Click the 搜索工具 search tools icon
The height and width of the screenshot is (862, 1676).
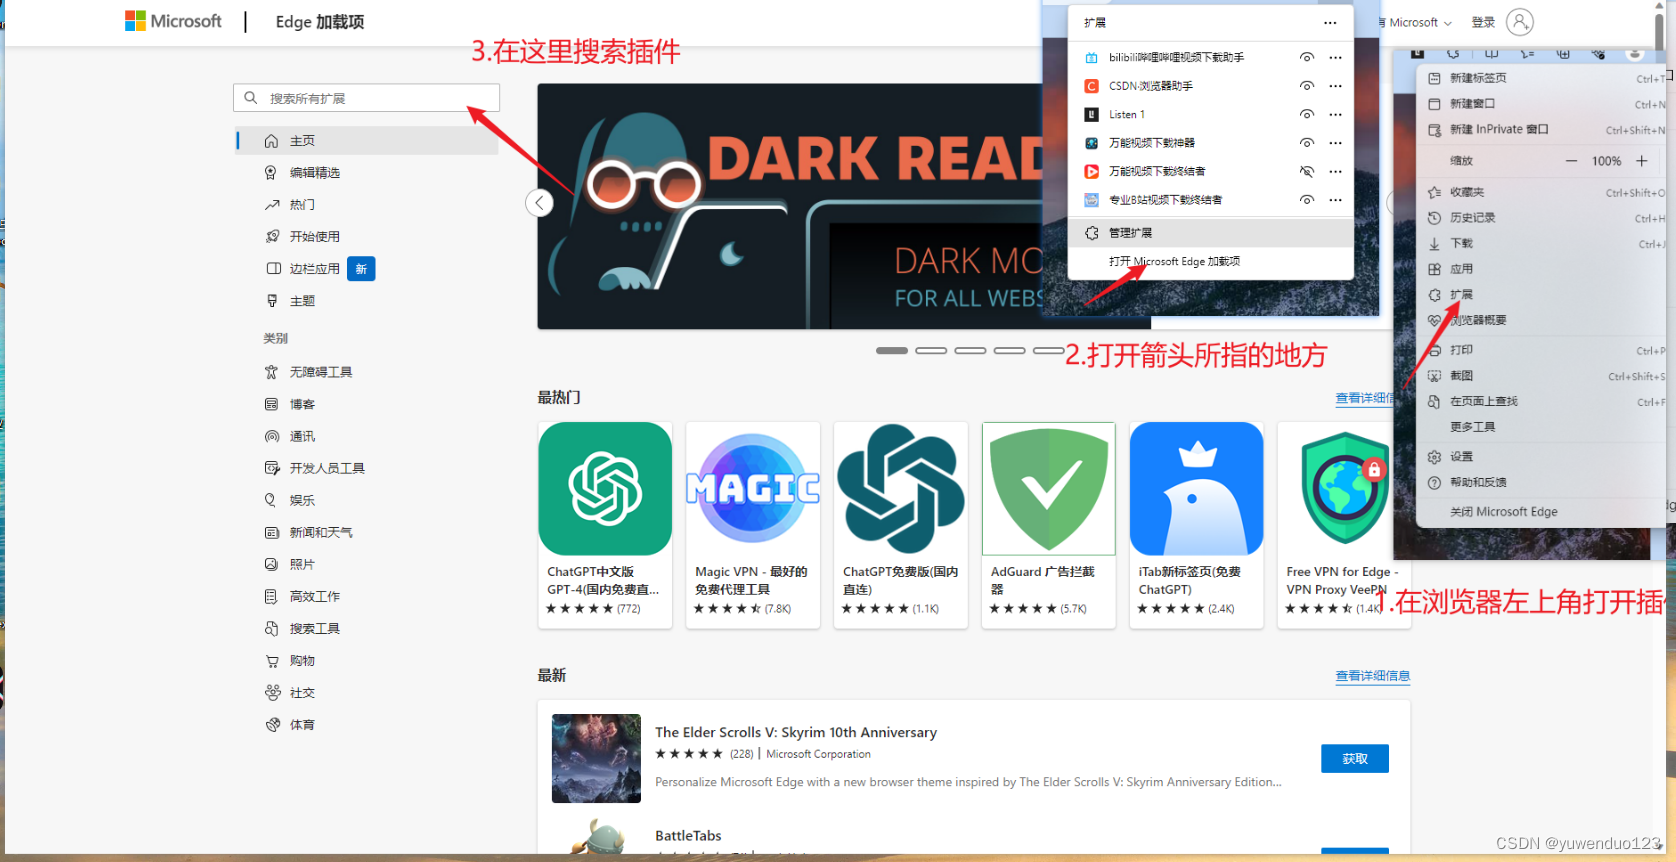(x=271, y=628)
